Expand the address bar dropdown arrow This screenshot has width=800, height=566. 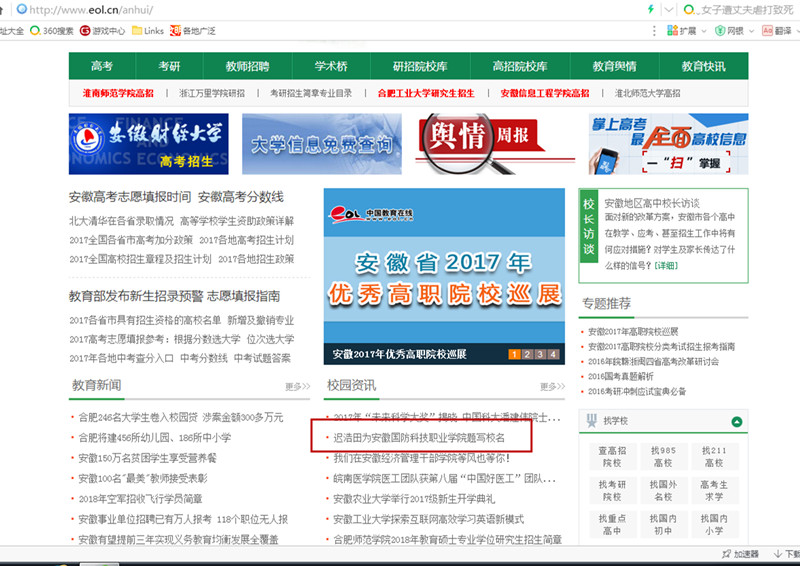(x=670, y=9)
